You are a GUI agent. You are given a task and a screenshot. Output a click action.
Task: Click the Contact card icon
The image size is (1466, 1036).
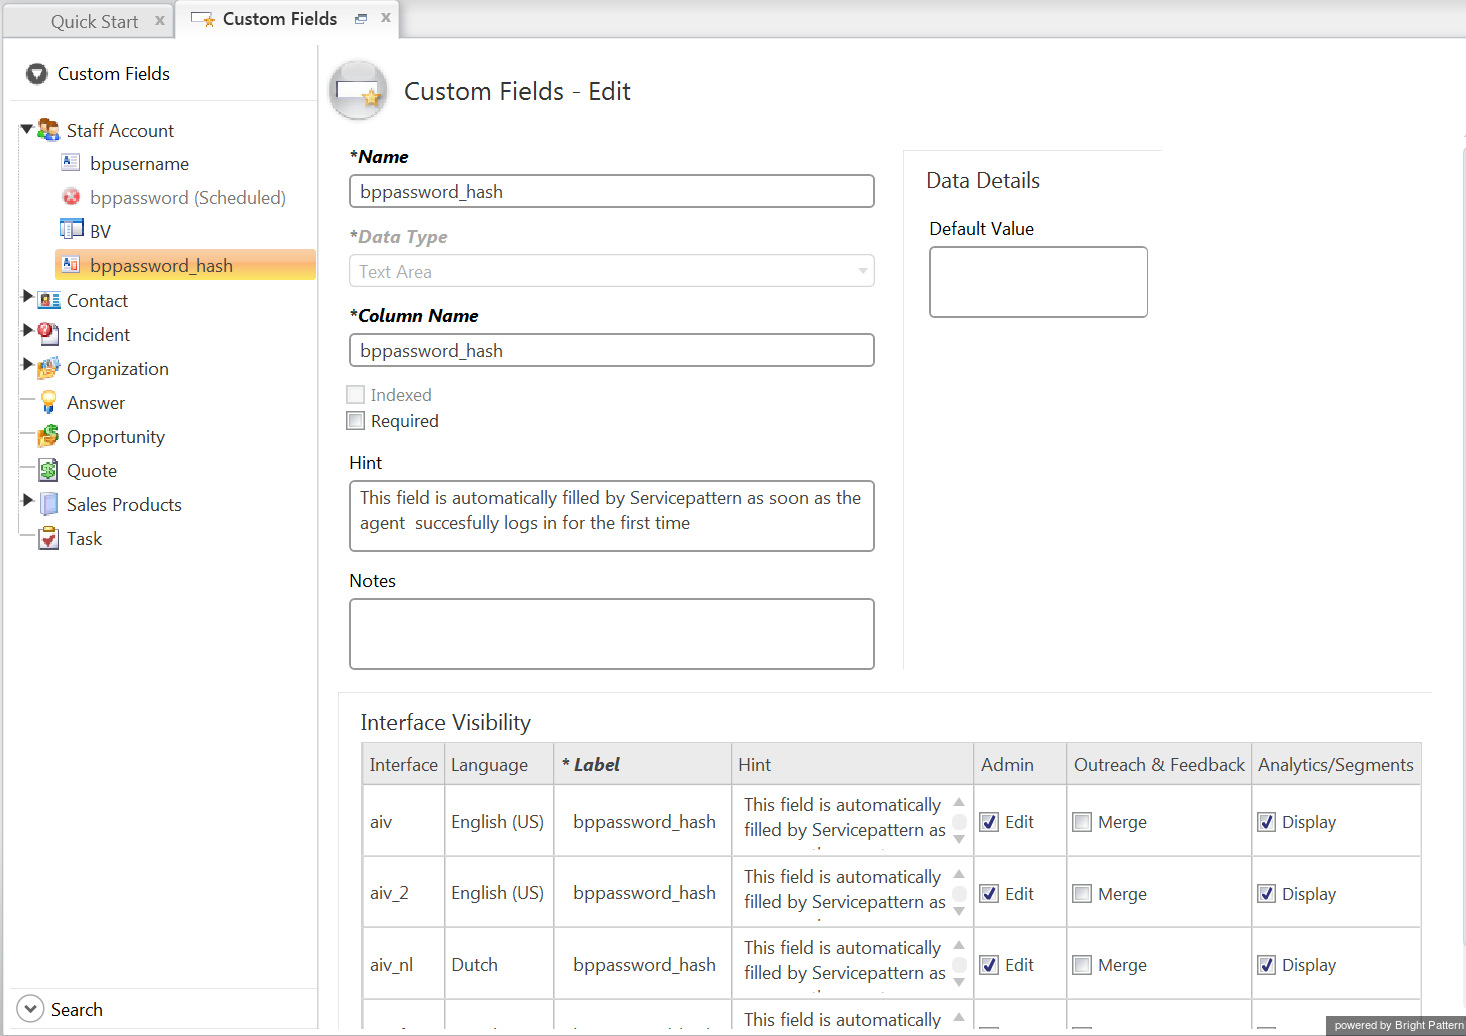[49, 300]
